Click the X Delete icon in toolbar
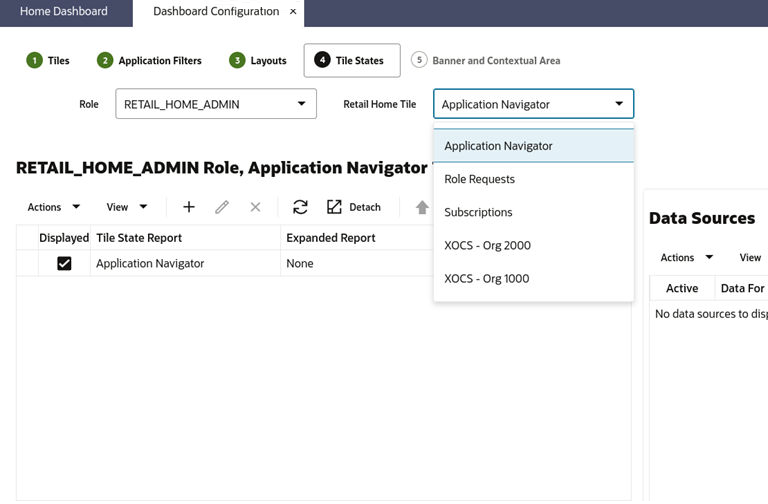The image size is (768, 504). tap(255, 207)
